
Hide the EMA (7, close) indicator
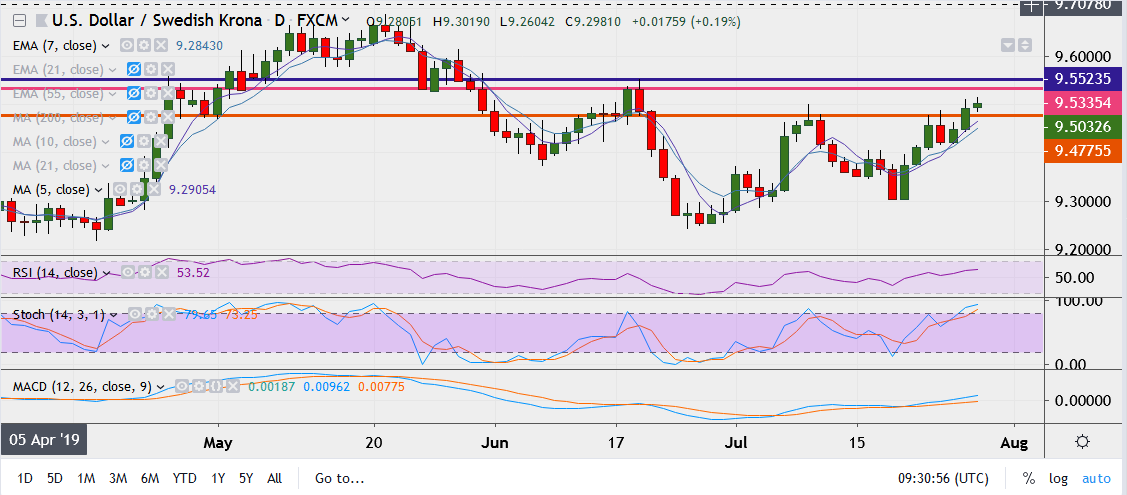click(127, 45)
